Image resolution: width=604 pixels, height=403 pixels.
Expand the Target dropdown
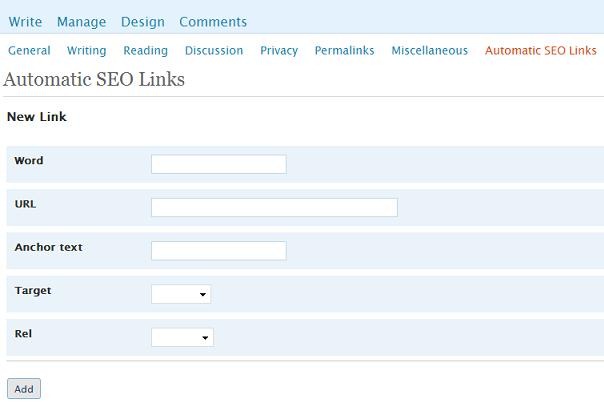coord(181,294)
